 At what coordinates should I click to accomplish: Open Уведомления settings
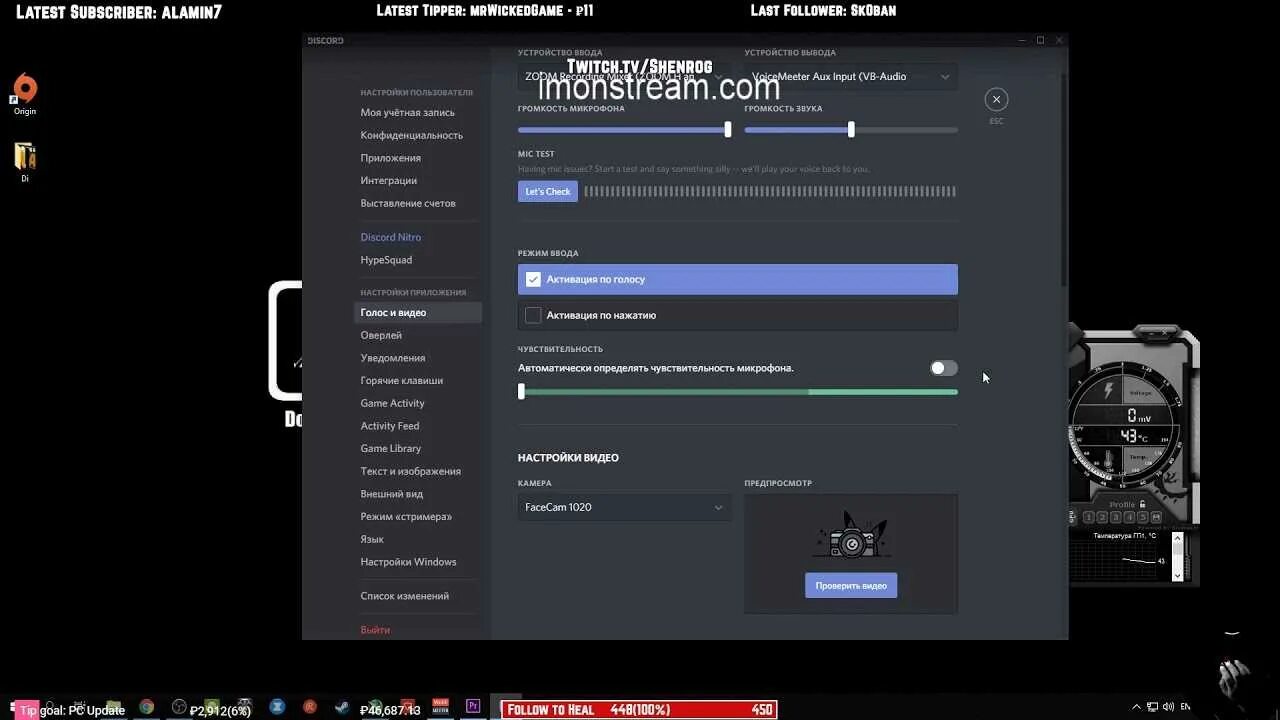tap(393, 358)
